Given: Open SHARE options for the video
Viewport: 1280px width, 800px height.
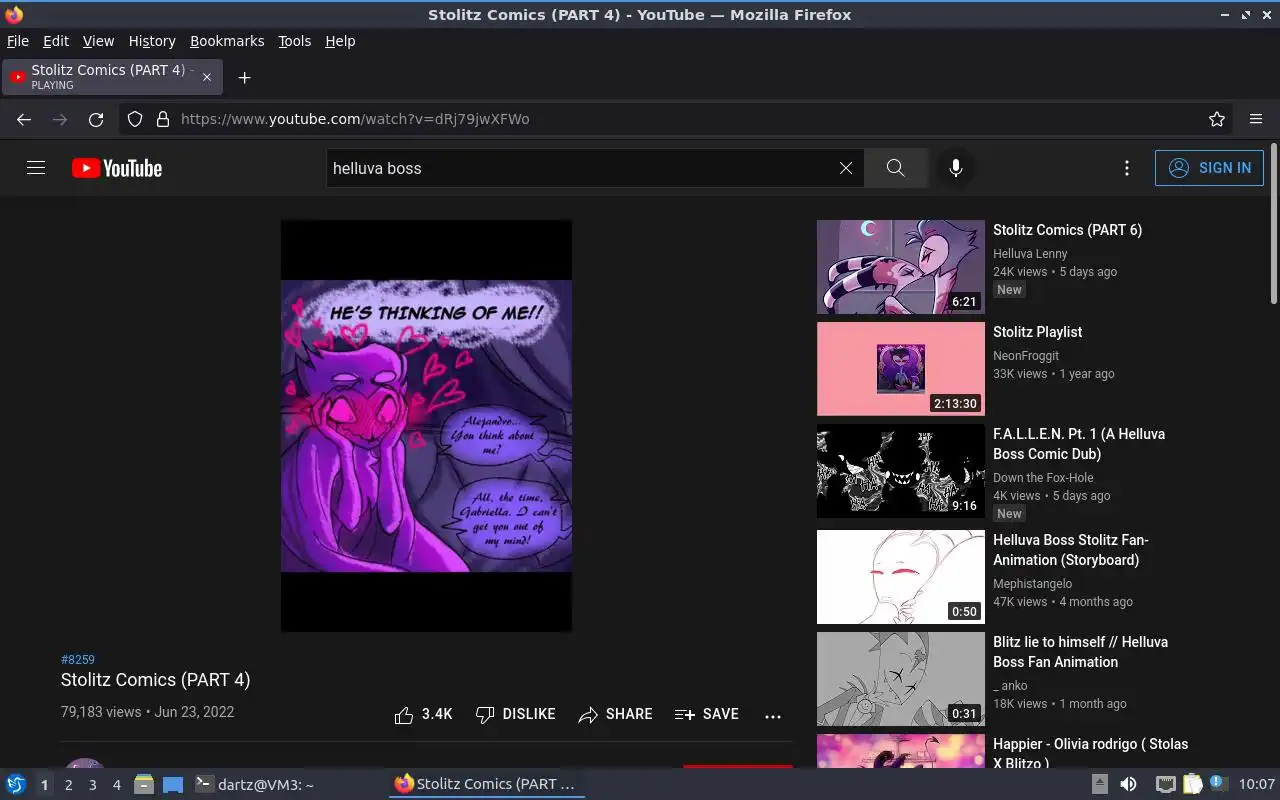Looking at the screenshot, I should [615, 714].
